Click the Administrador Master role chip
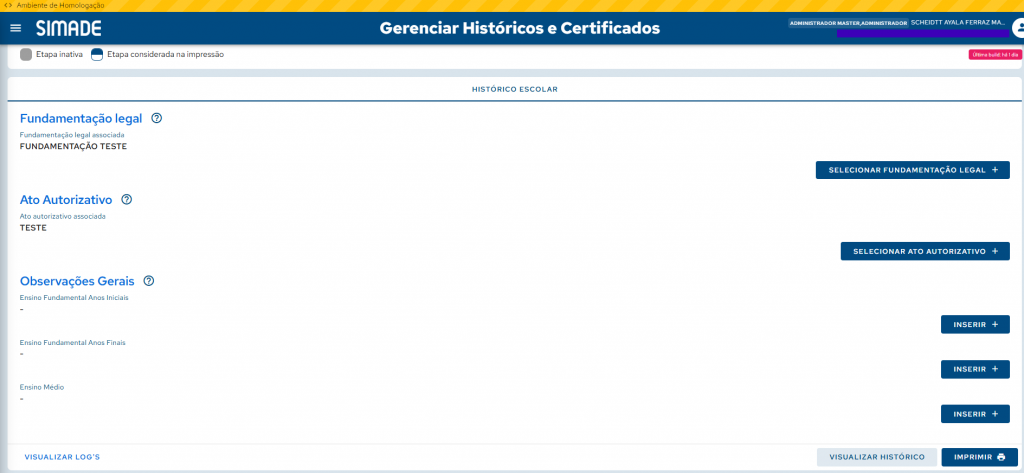This screenshot has width=1024, height=473. click(x=847, y=22)
